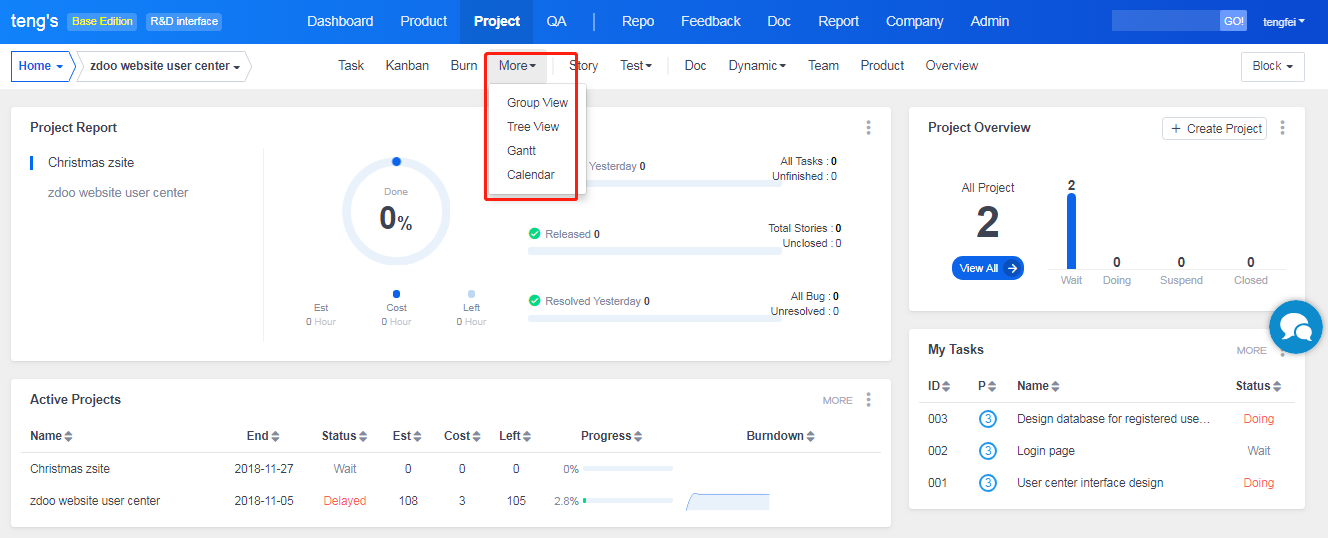Expand the Block dropdown button
This screenshot has height=538, width=1328.
point(1272,66)
